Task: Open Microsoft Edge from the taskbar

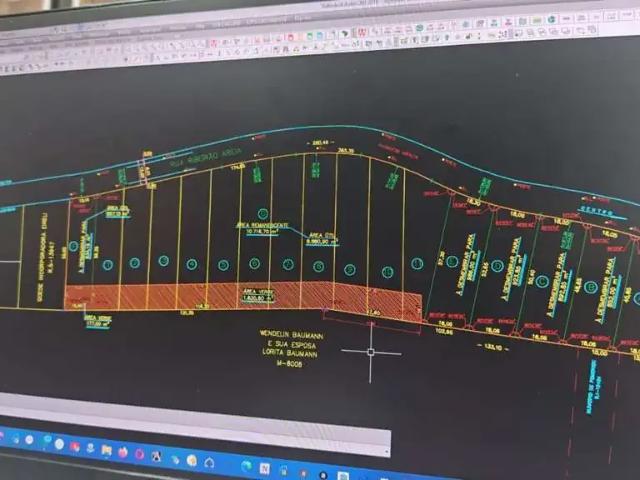Action: (x=246, y=466)
